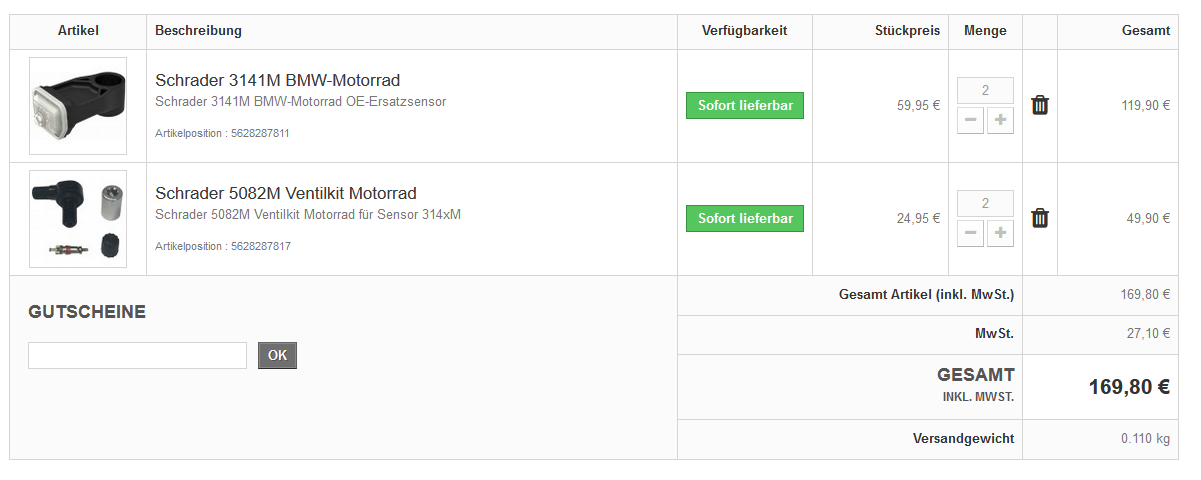The width and height of the screenshot is (1201, 480).
Task: Open the Schrader 5082M Ventilkit product image
Action: (x=78, y=219)
